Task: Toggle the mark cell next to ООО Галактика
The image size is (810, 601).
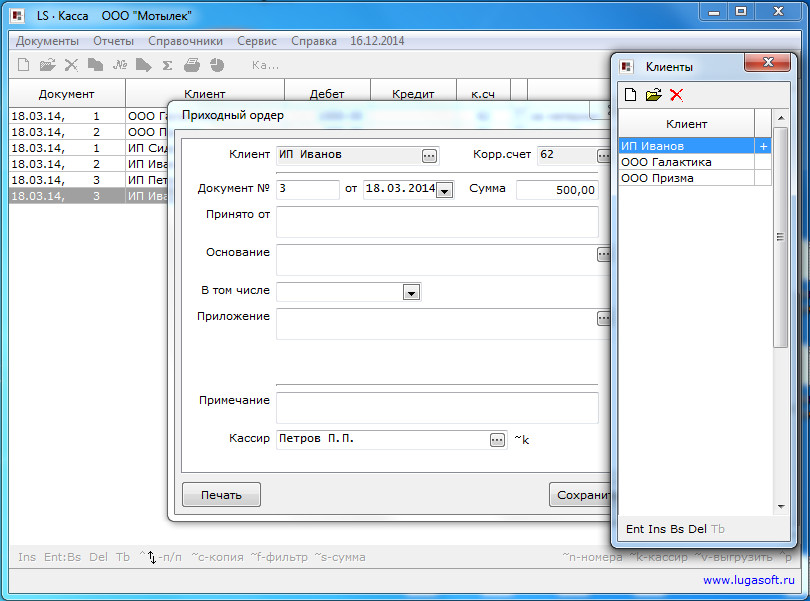Action: point(763,162)
